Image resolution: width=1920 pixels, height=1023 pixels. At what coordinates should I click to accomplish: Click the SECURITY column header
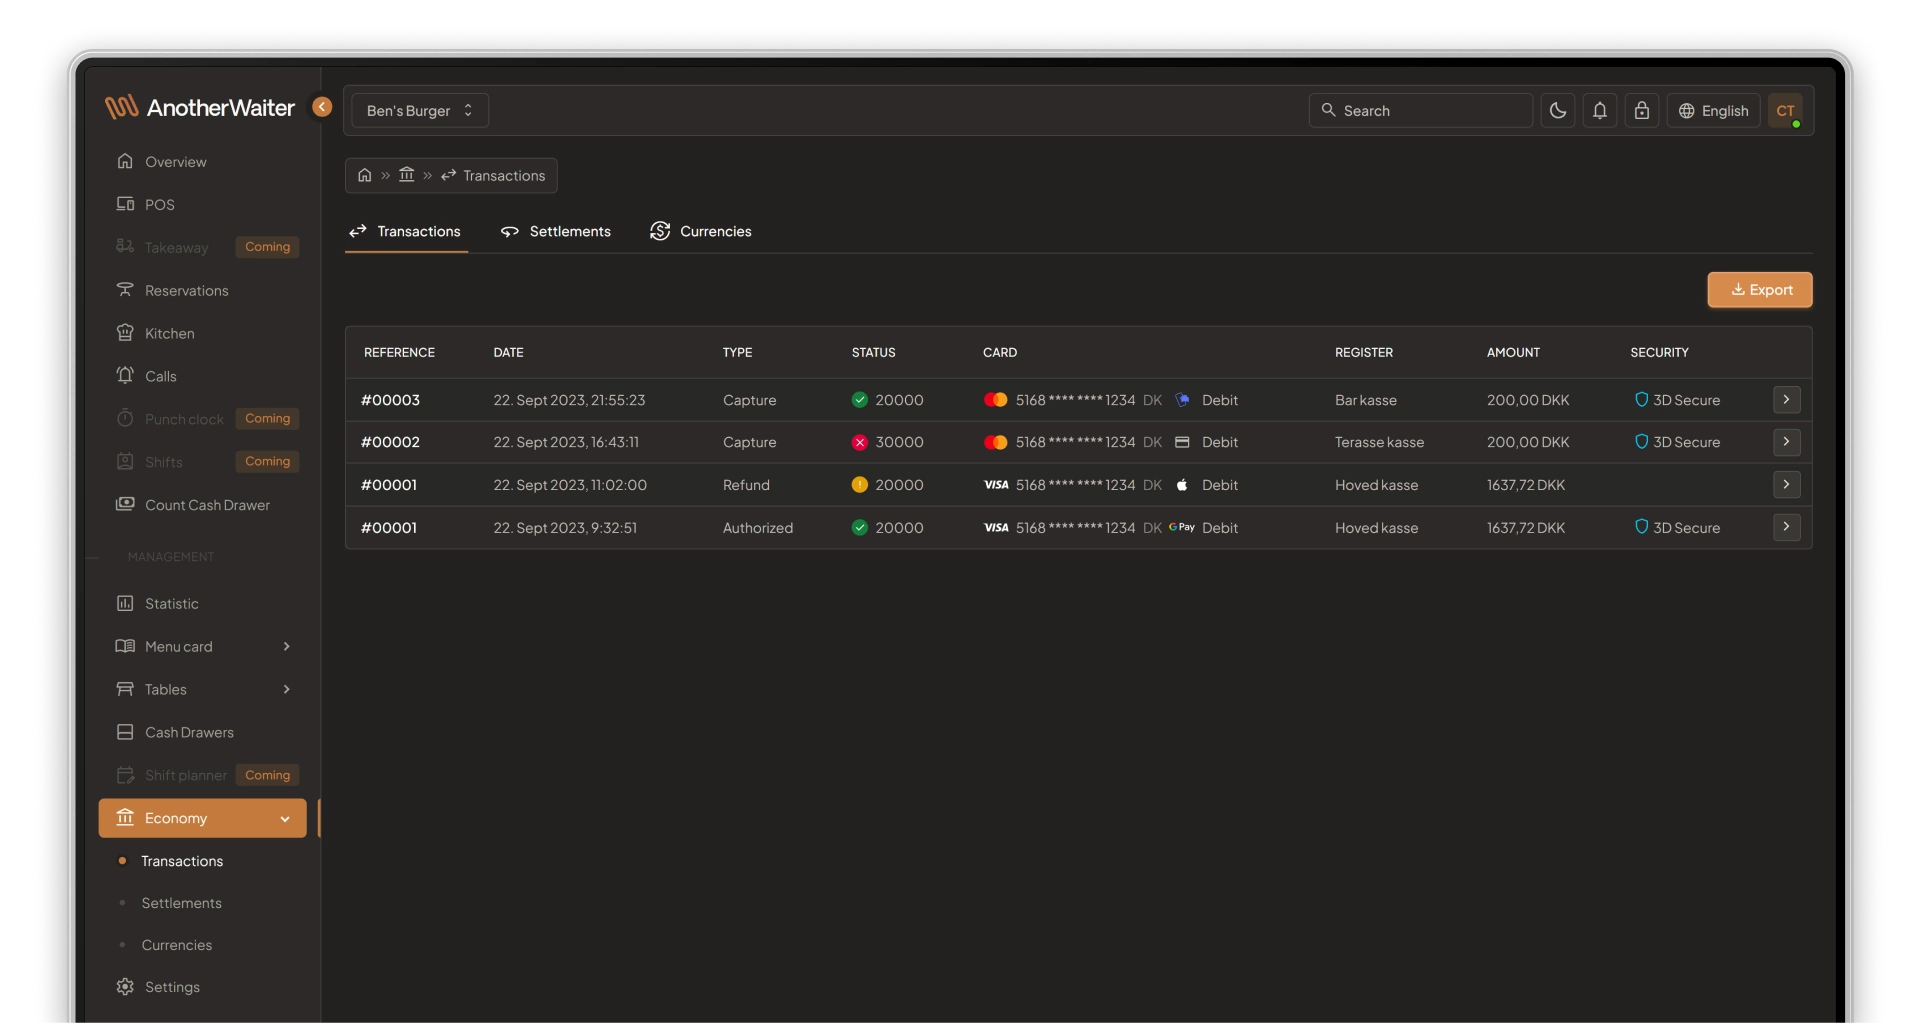[1659, 353]
